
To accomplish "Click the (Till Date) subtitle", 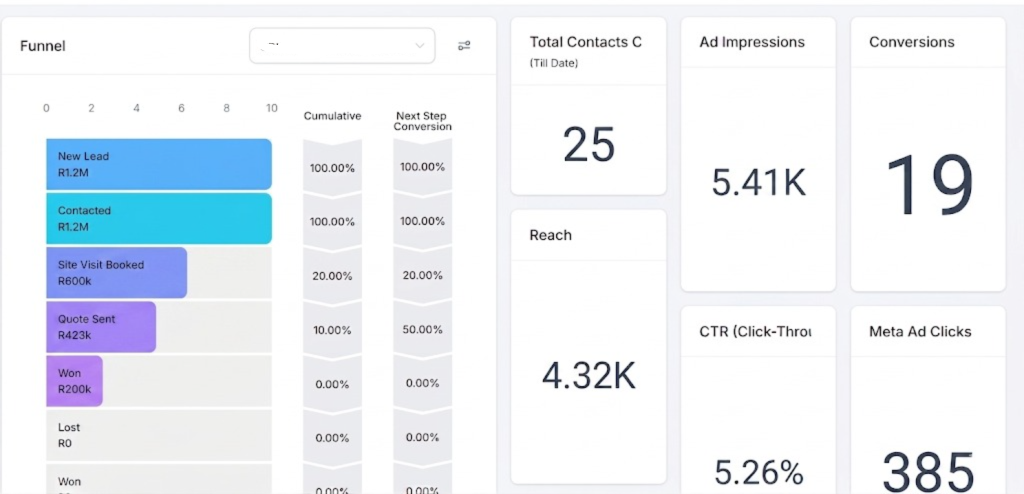I will click(x=554, y=63).
